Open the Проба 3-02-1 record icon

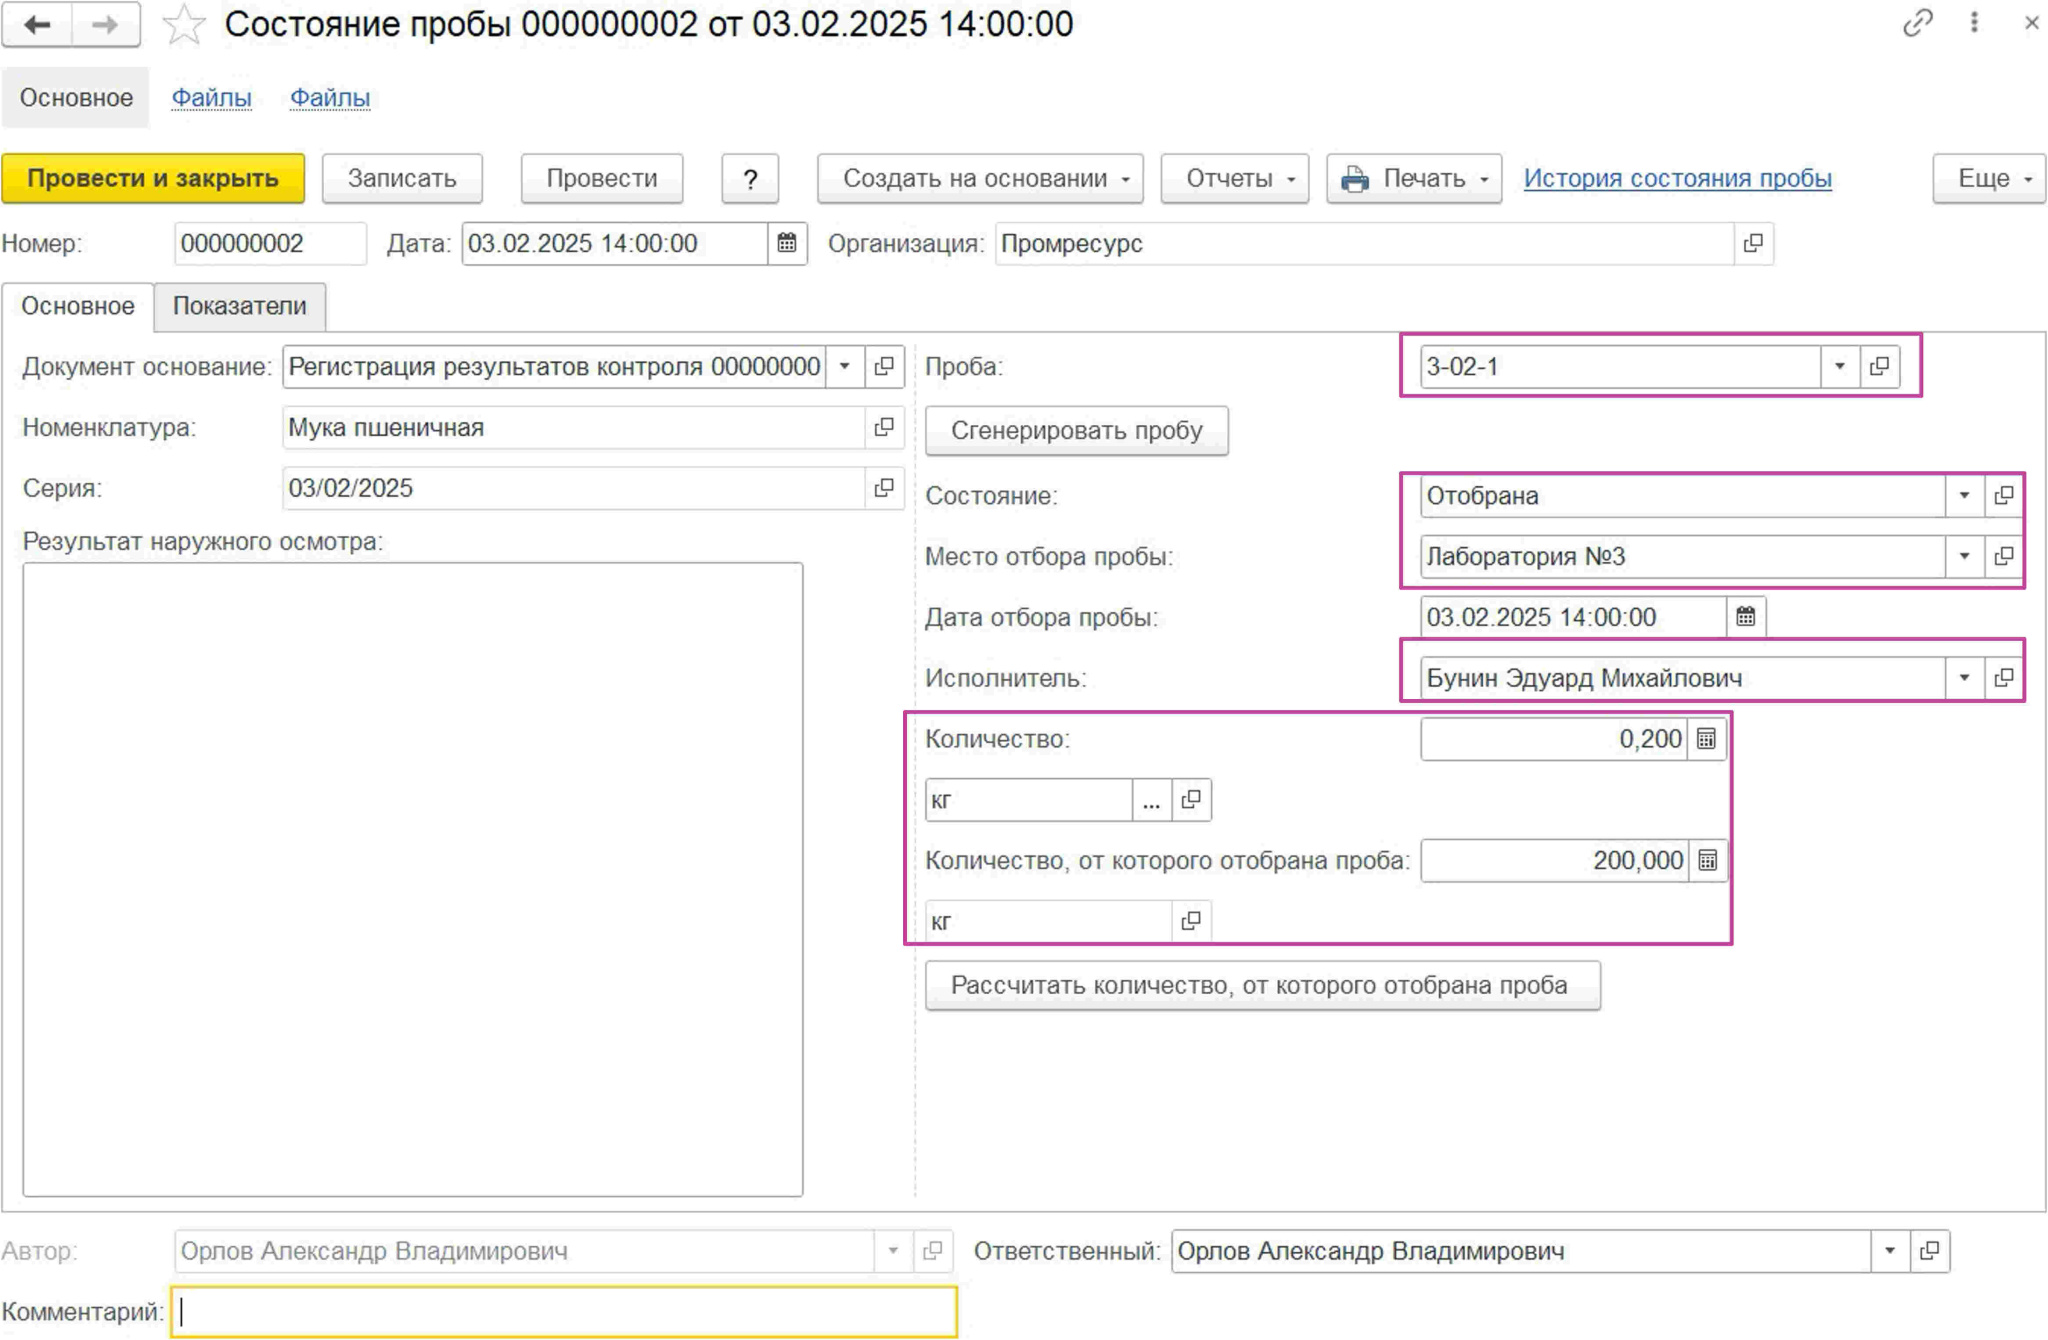(x=1879, y=366)
